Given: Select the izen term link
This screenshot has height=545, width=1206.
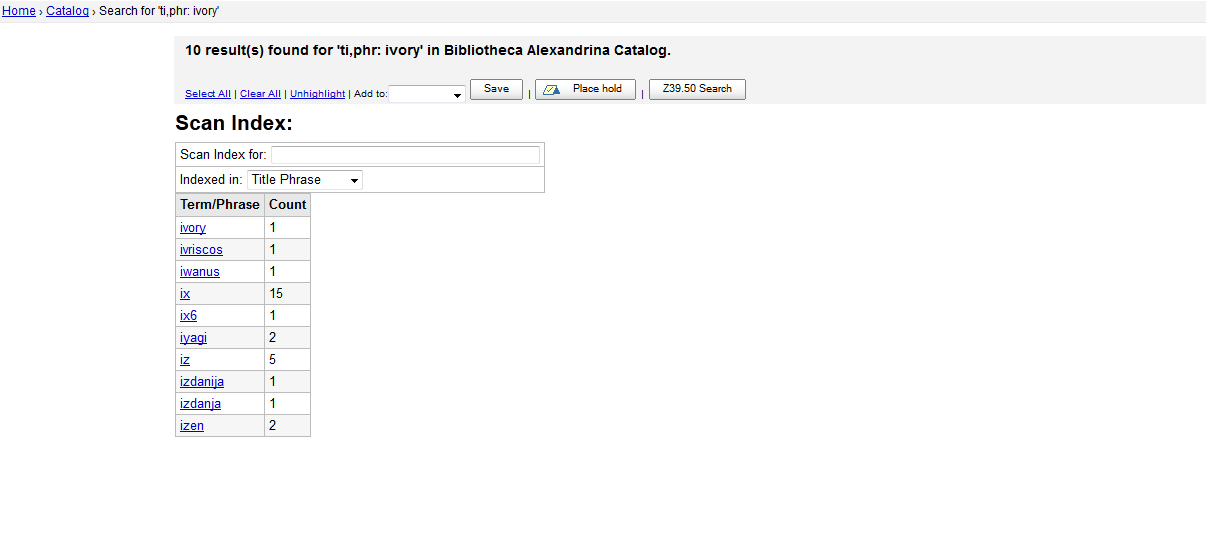Looking at the screenshot, I should coord(192,426).
